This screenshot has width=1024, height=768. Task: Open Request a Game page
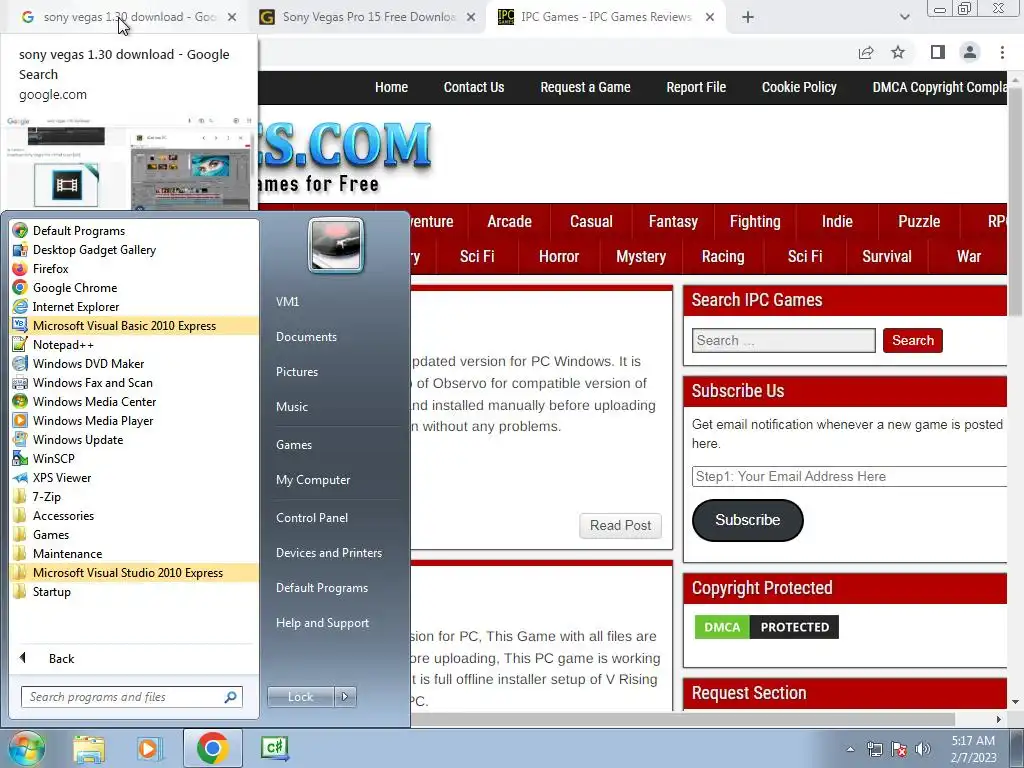585,87
